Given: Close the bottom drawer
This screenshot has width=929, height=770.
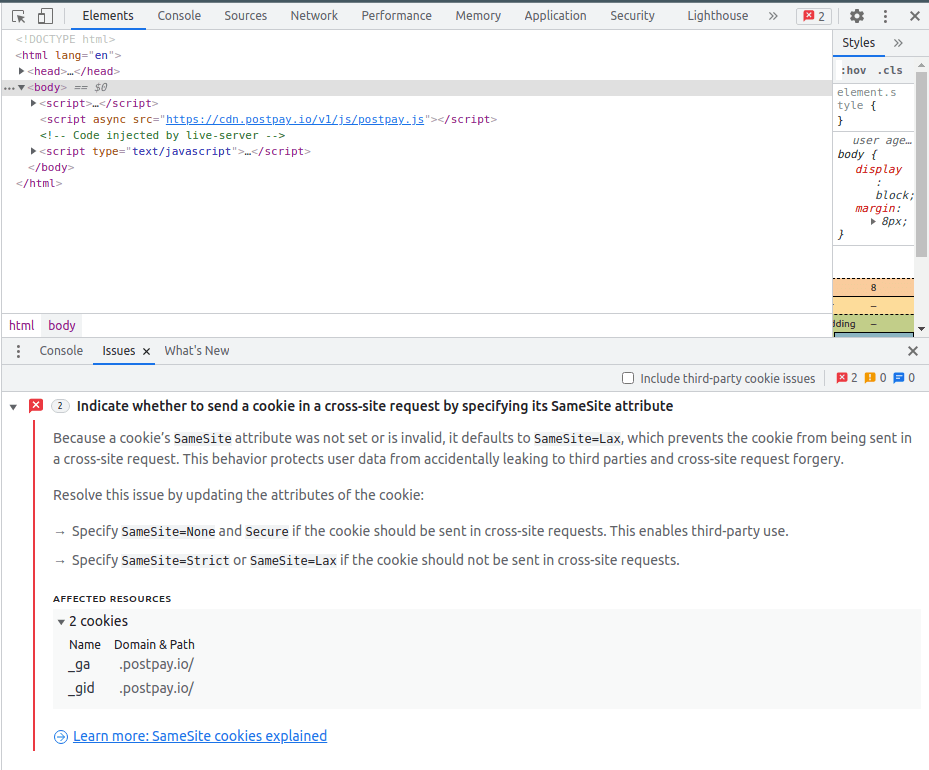Looking at the screenshot, I should coord(913,351).
